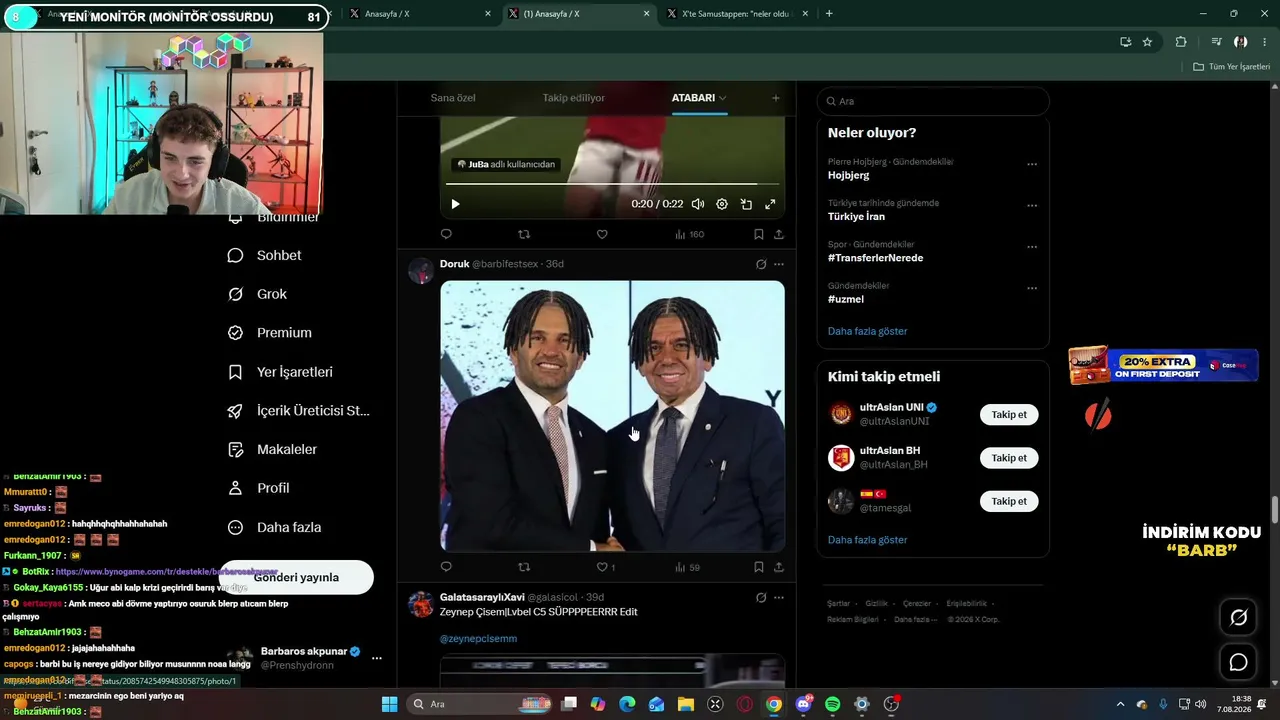Like the video post
The width and height of the screenshot is (1280, 720).
[602, 234]
